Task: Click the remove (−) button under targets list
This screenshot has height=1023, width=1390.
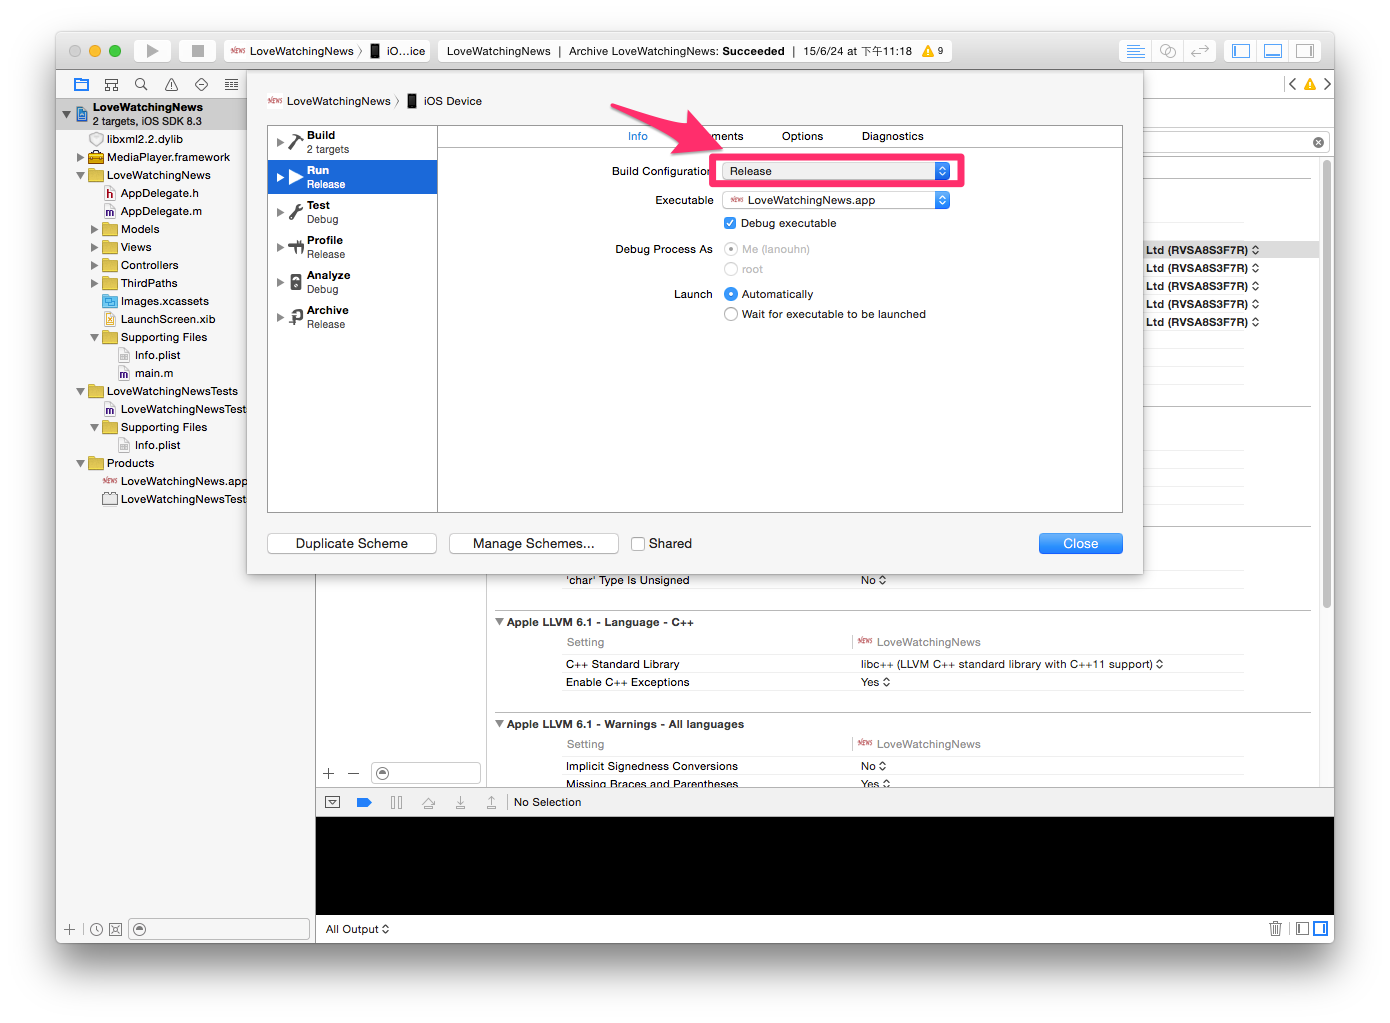Action: 353,773
